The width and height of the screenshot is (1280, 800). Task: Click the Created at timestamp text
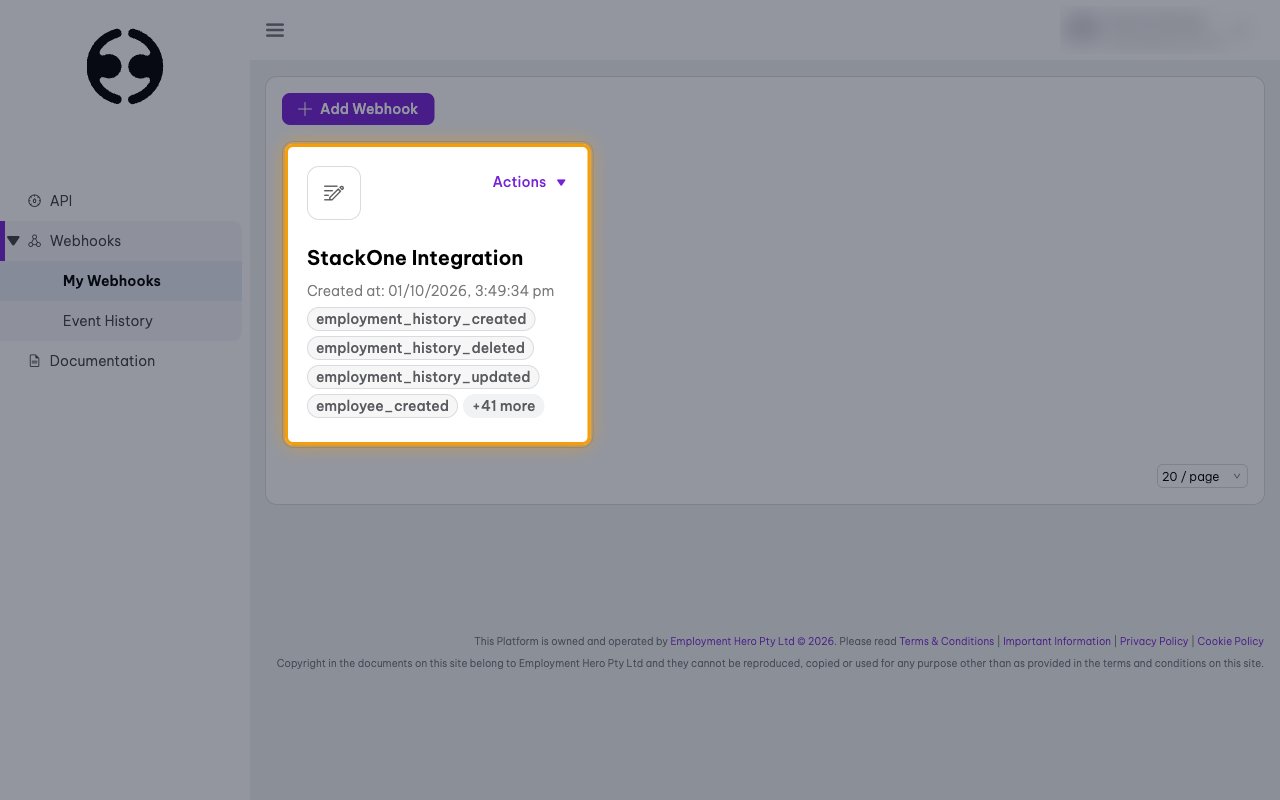431,291
